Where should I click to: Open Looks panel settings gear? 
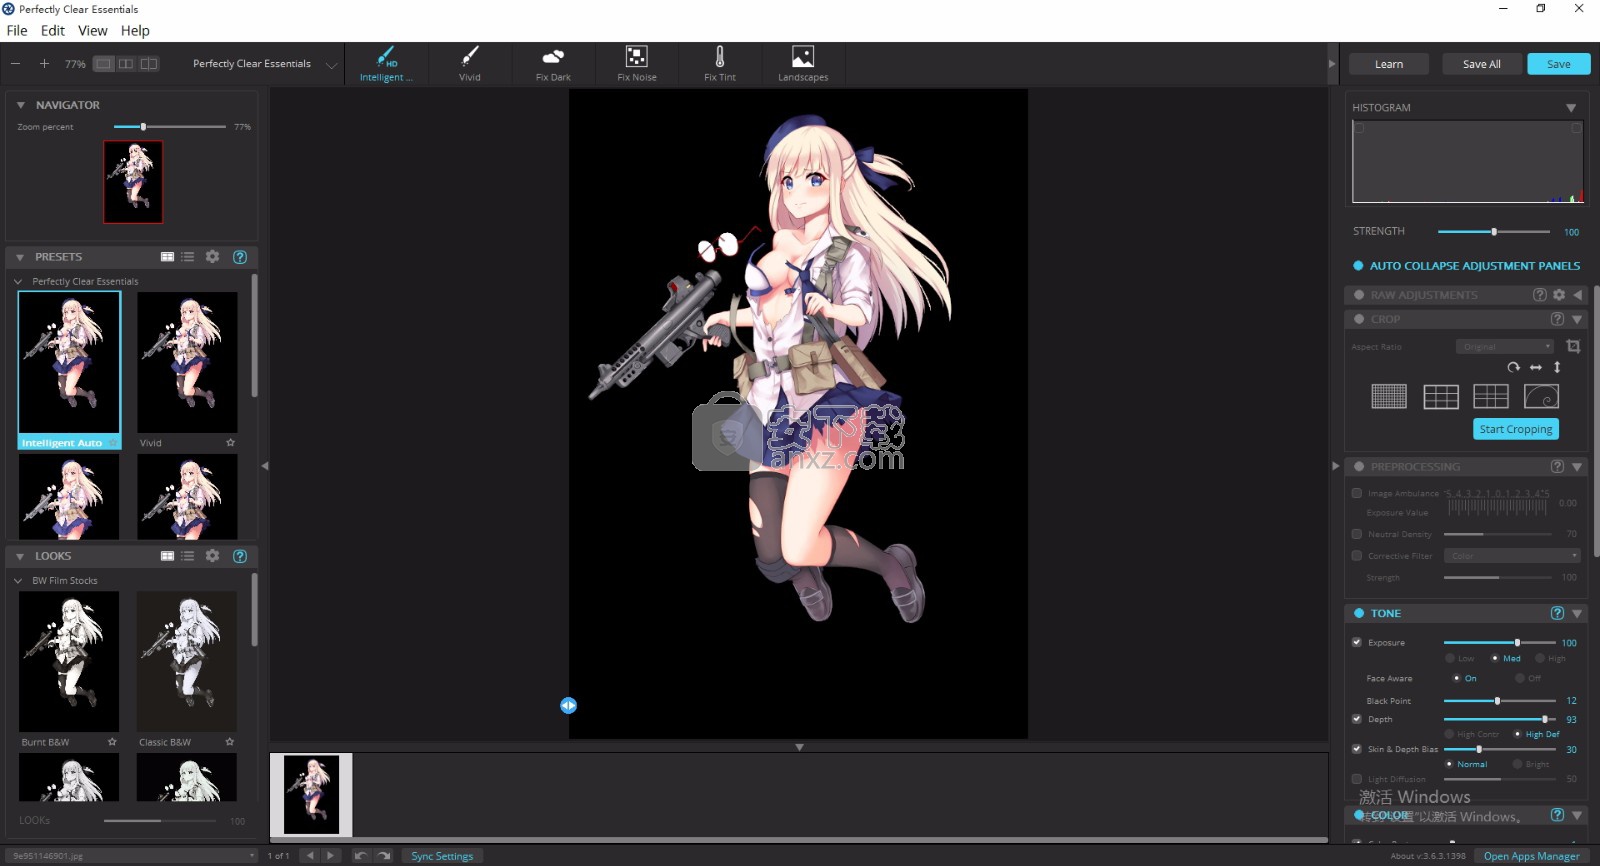tap(212, 556)
